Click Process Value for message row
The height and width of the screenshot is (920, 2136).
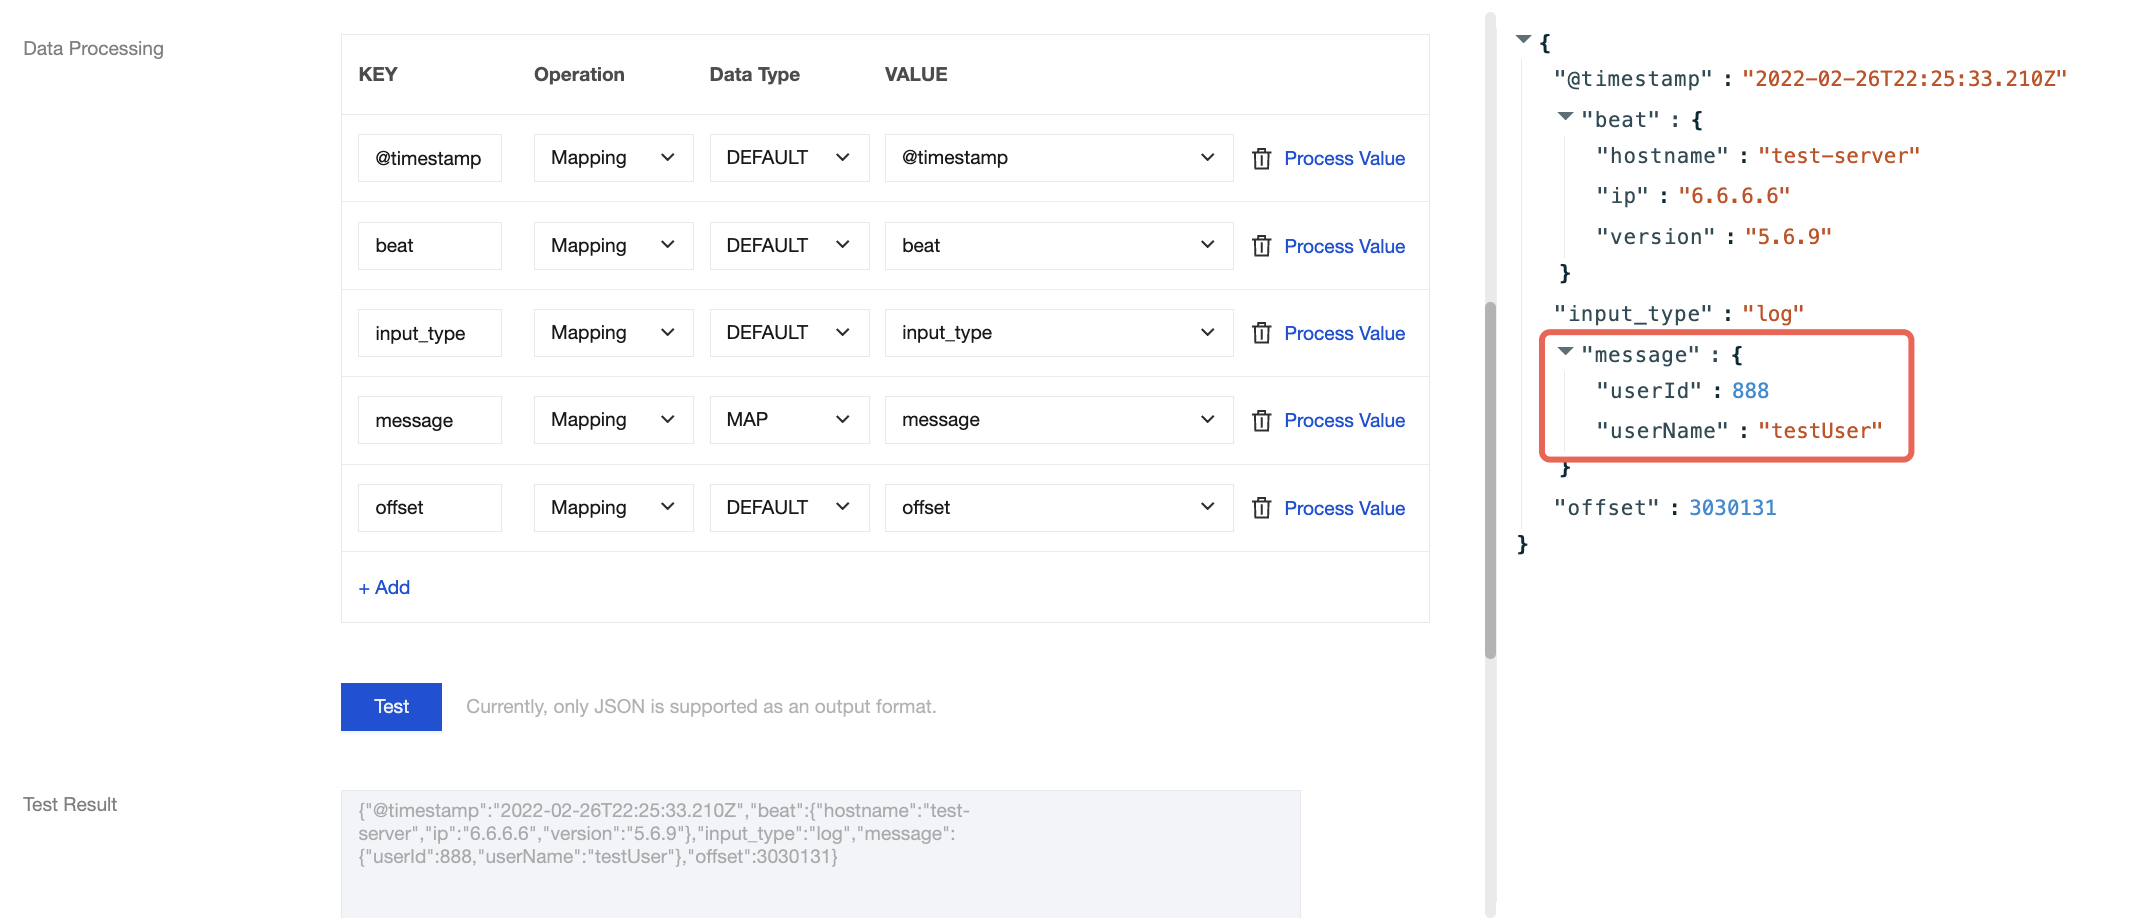point(1344,421)
